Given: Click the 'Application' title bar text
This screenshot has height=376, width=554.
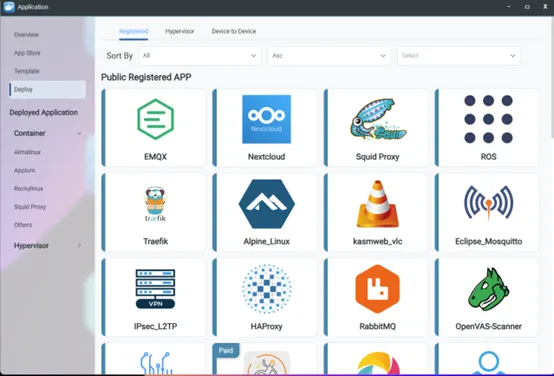Looking at the screenshot, I should 33,7.
